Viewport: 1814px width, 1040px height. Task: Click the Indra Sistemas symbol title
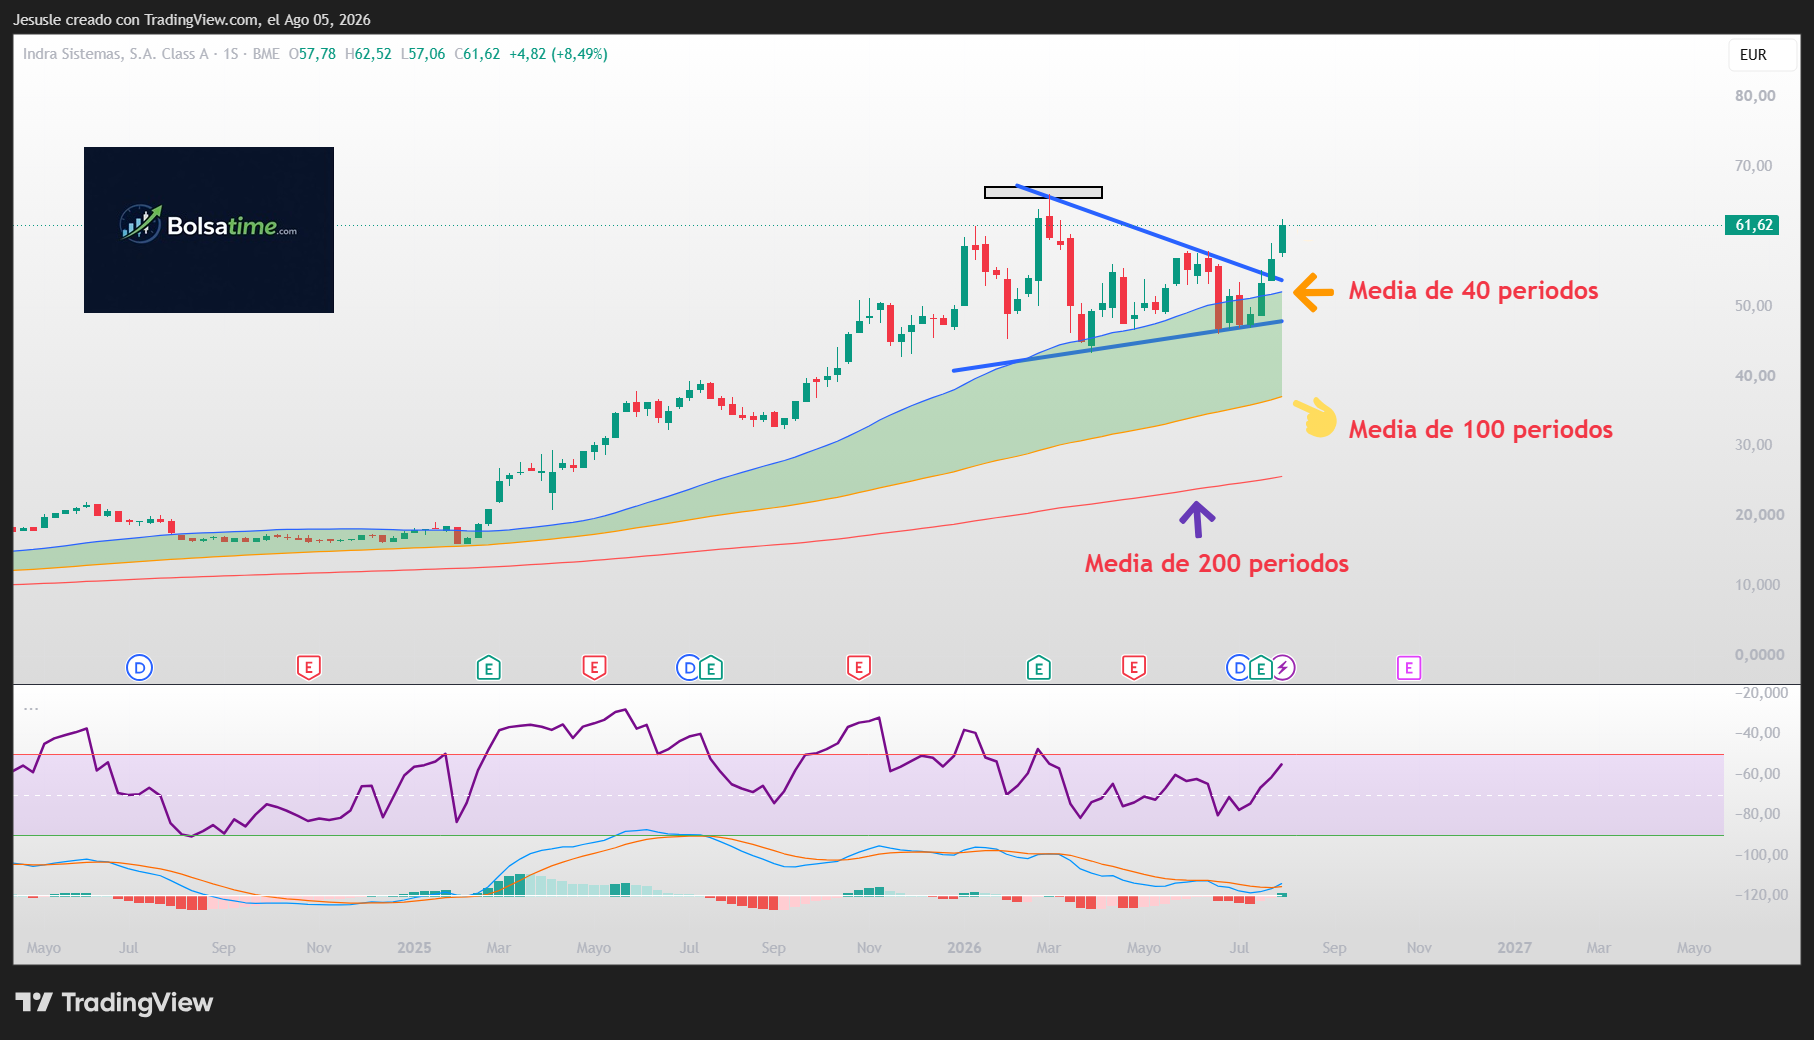116,54
